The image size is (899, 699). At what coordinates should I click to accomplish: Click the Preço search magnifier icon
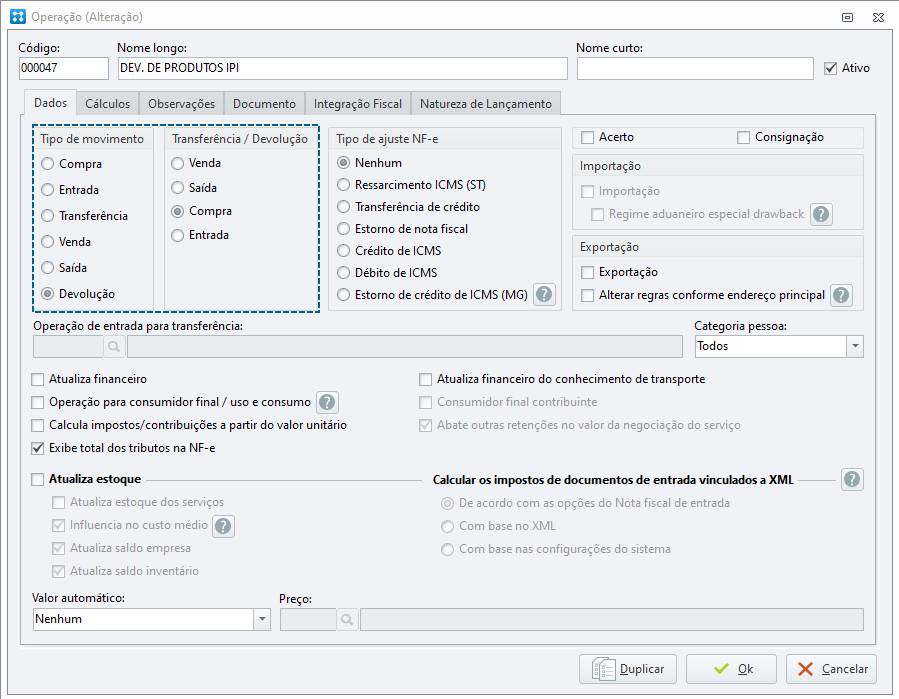[347, 619]
